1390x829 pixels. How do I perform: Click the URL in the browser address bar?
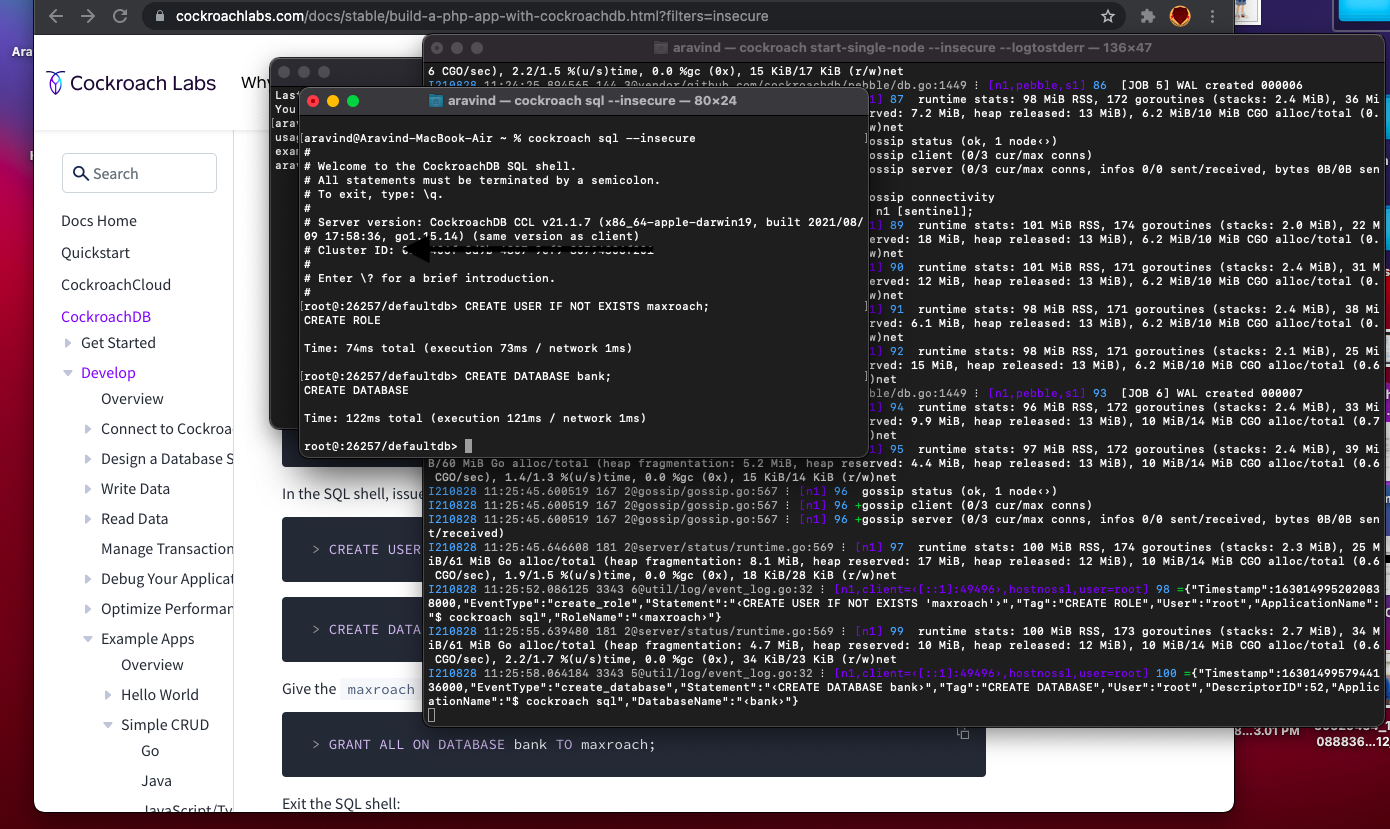pos(400,16)
